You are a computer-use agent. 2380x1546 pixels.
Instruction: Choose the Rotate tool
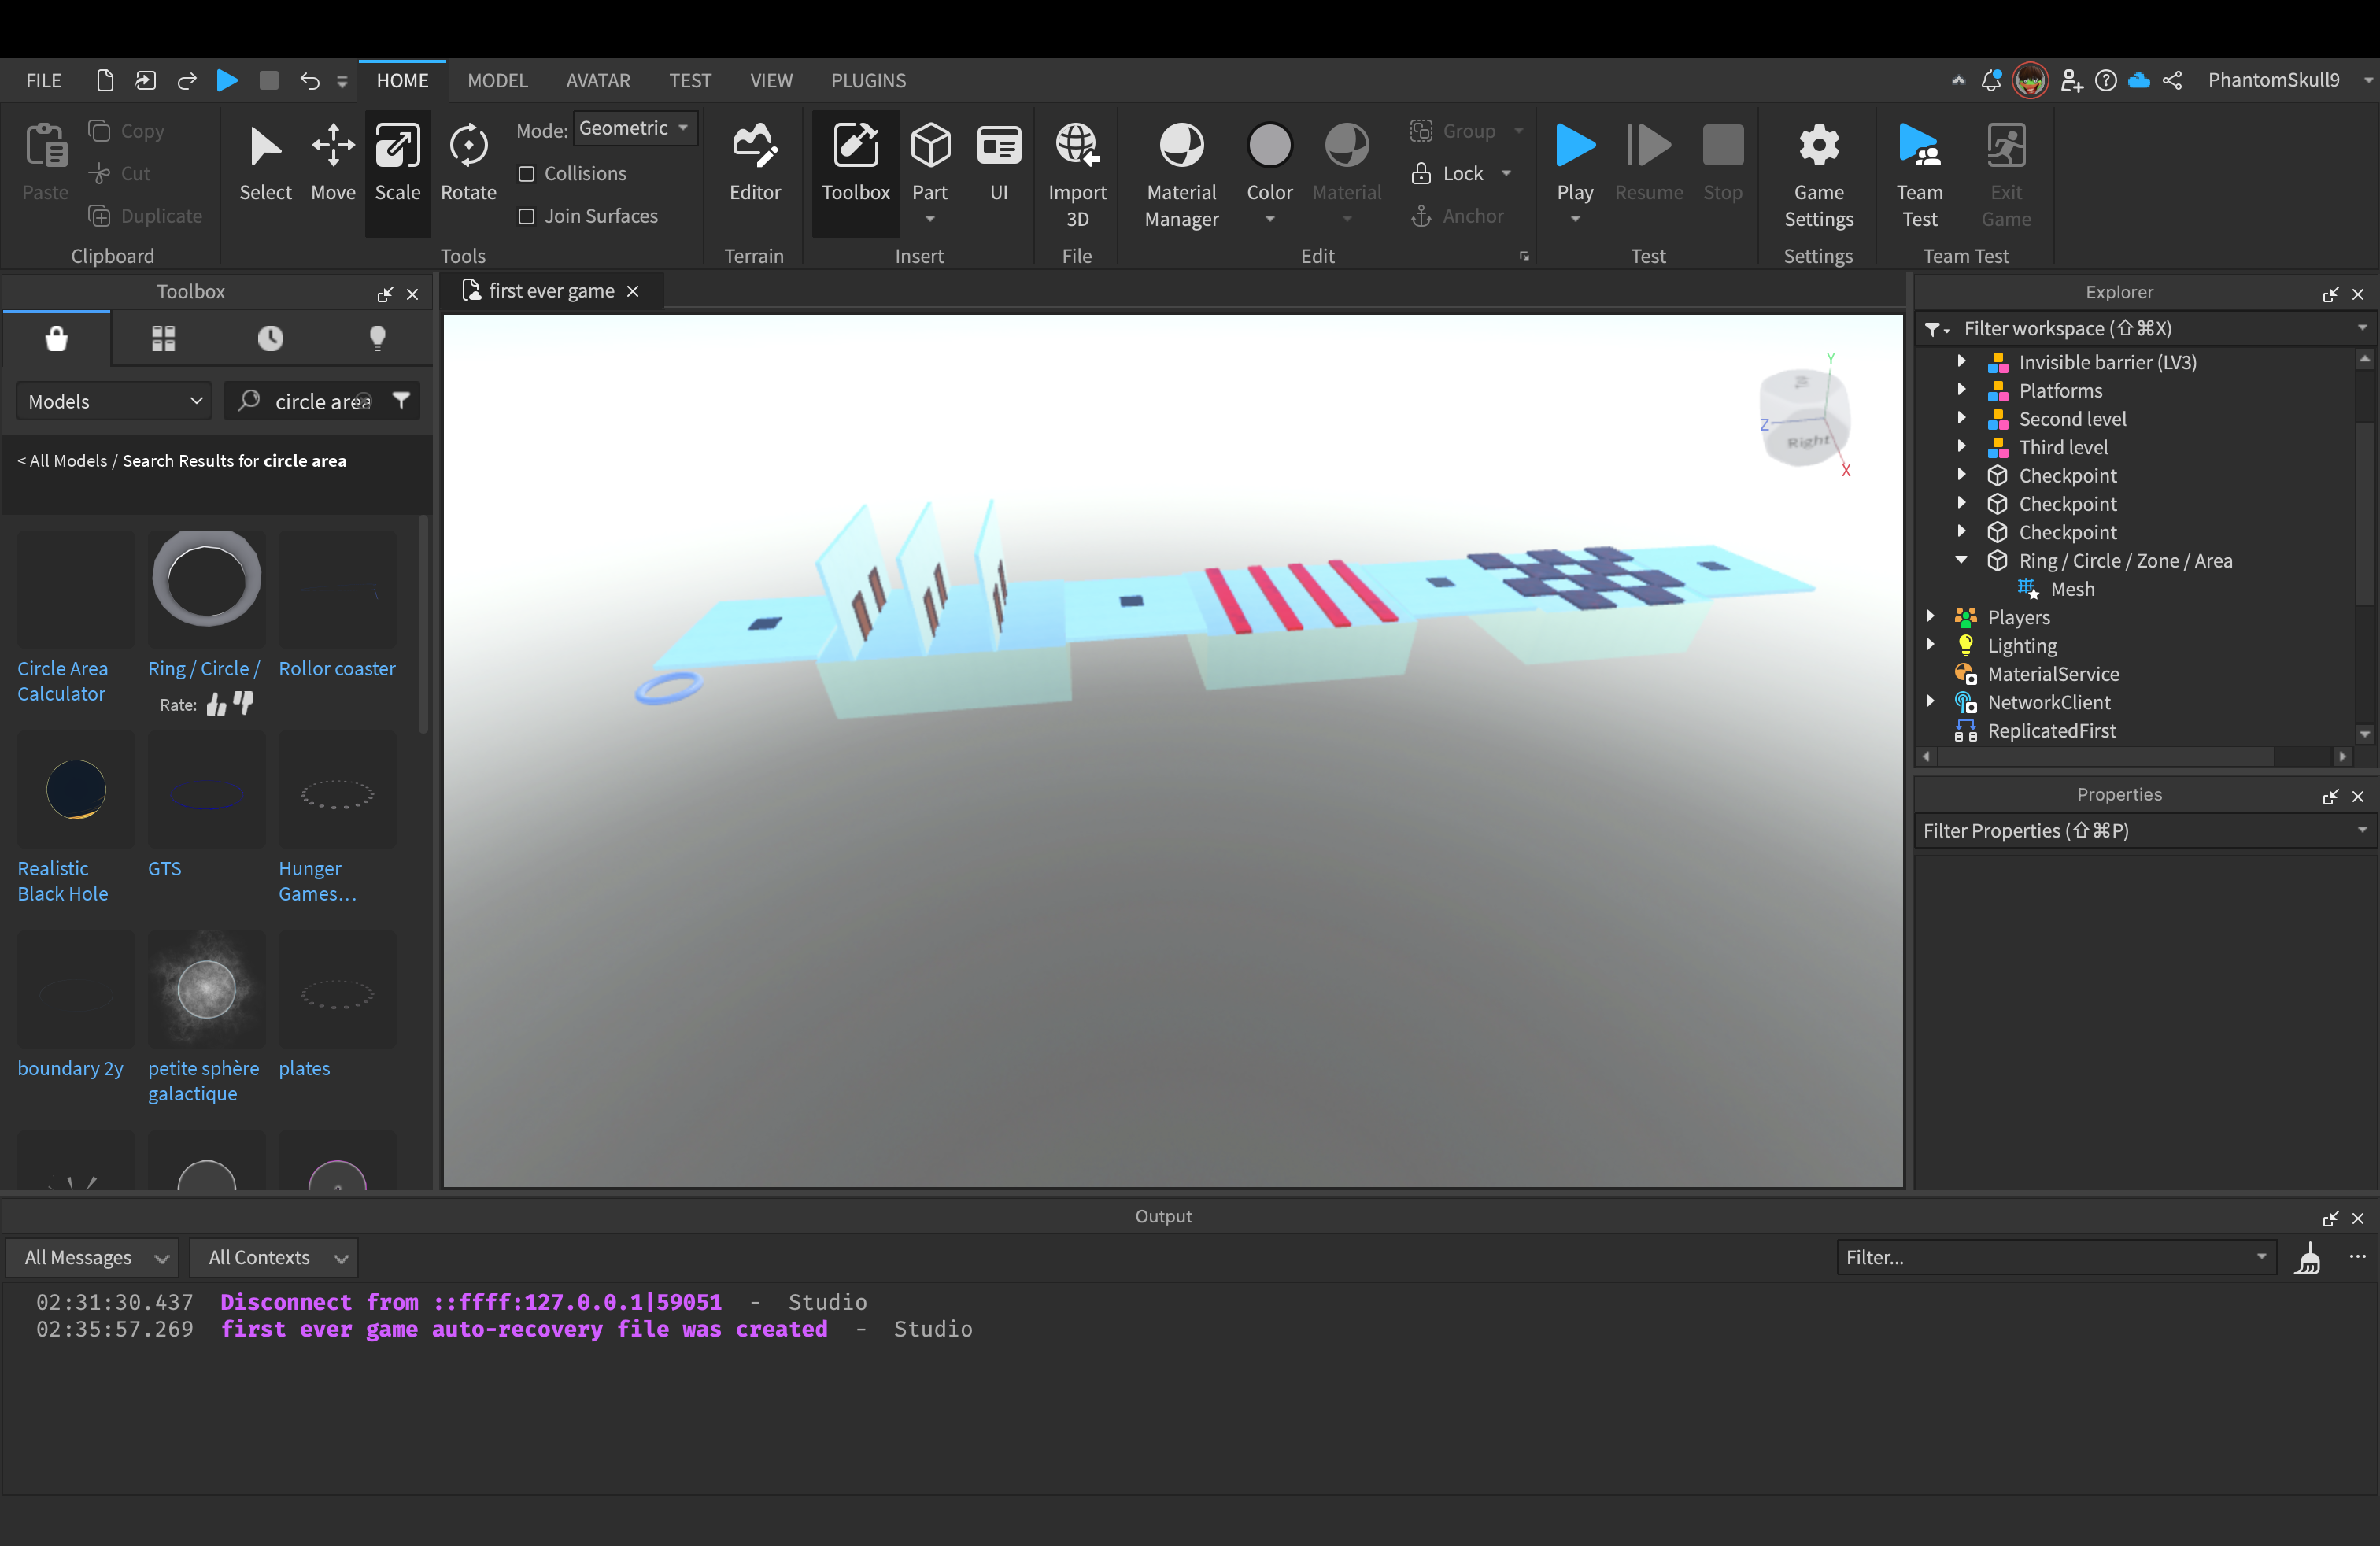(x=468, y=164)
